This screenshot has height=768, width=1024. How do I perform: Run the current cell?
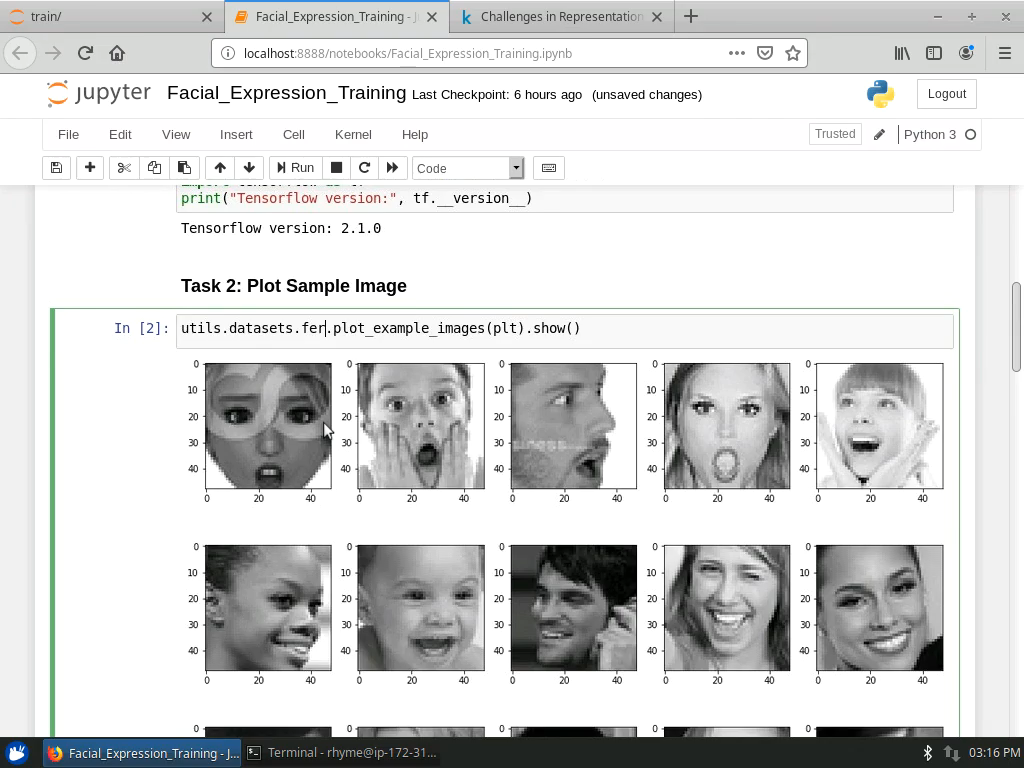294,168
